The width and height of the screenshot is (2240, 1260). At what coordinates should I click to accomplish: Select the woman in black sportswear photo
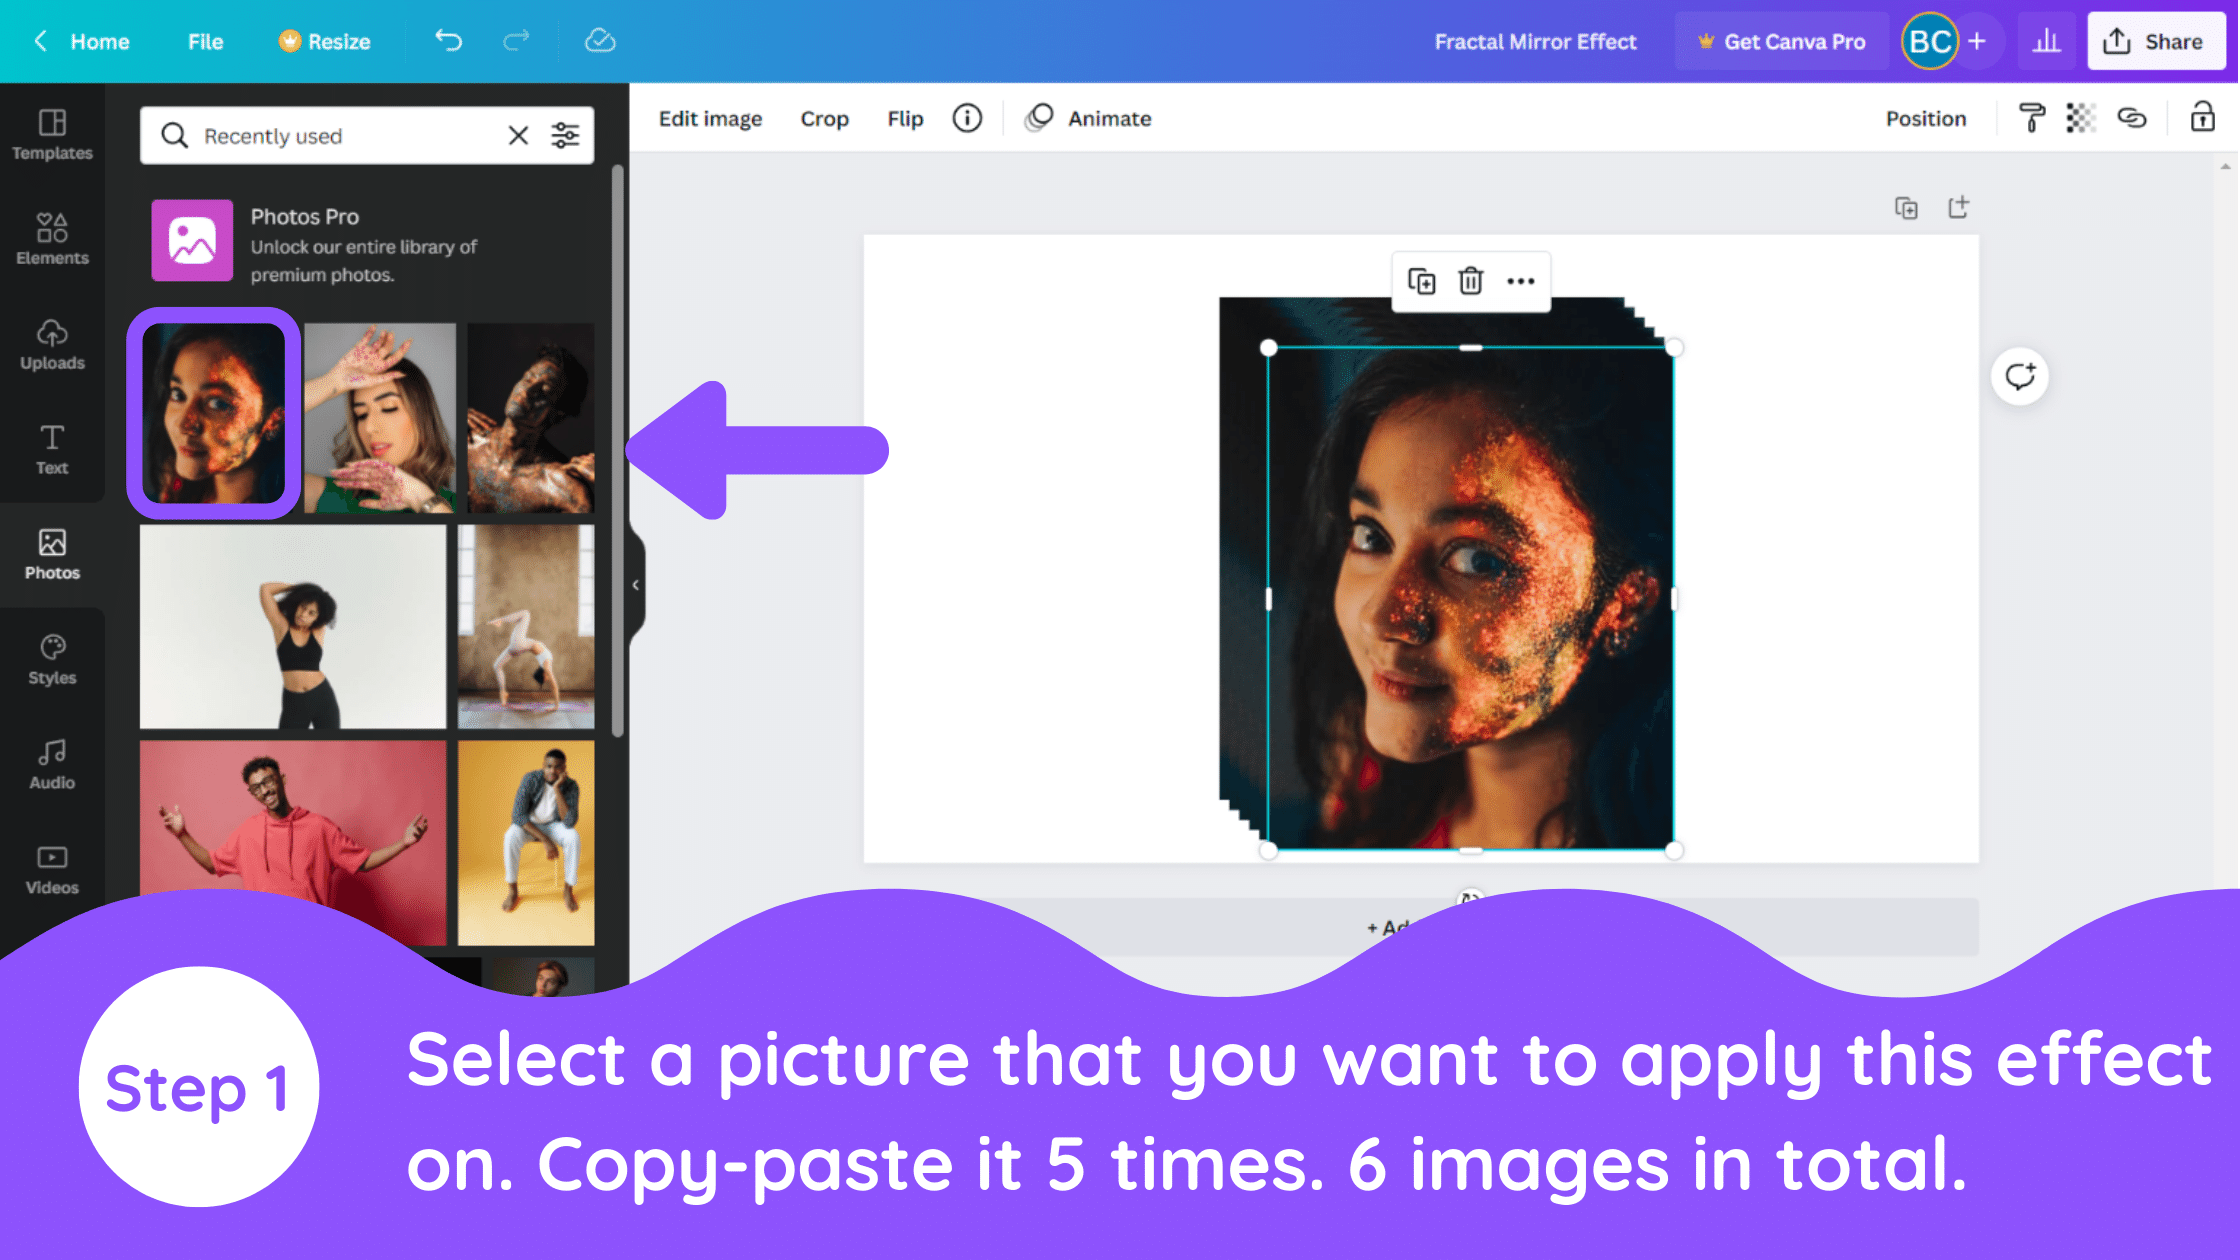coord(293,627)
